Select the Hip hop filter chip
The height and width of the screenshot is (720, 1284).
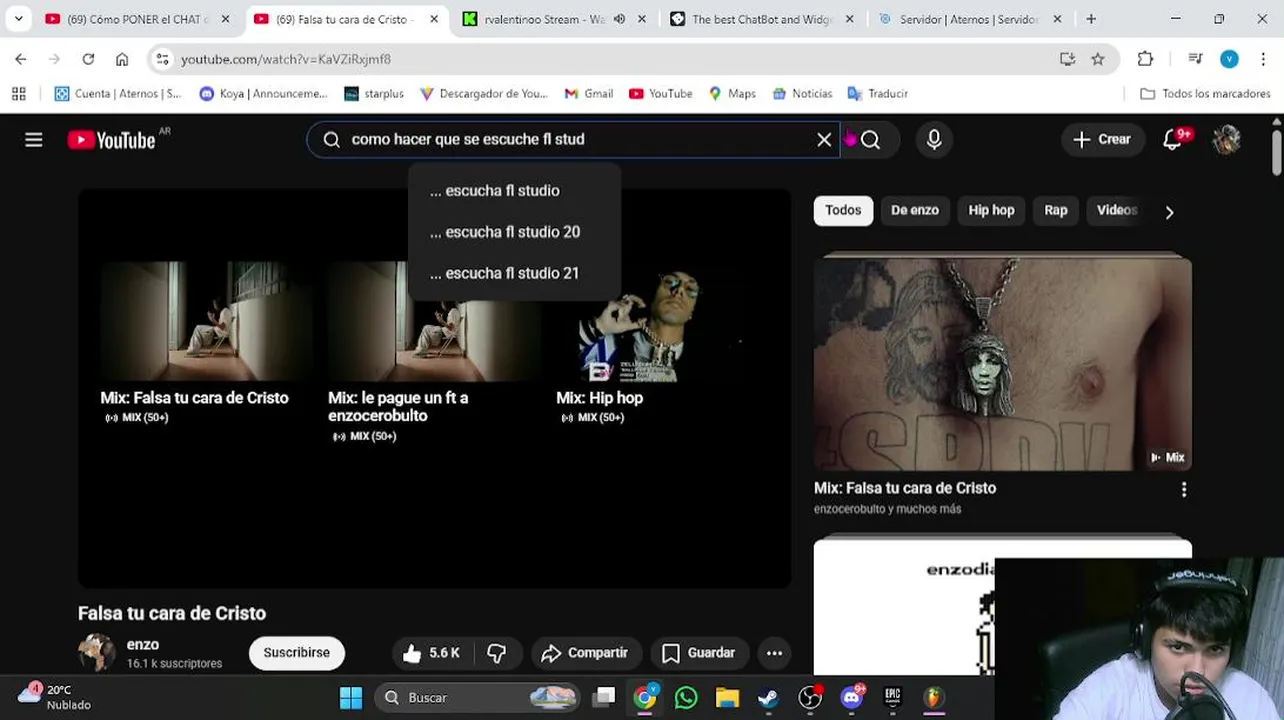click(991, 210)
